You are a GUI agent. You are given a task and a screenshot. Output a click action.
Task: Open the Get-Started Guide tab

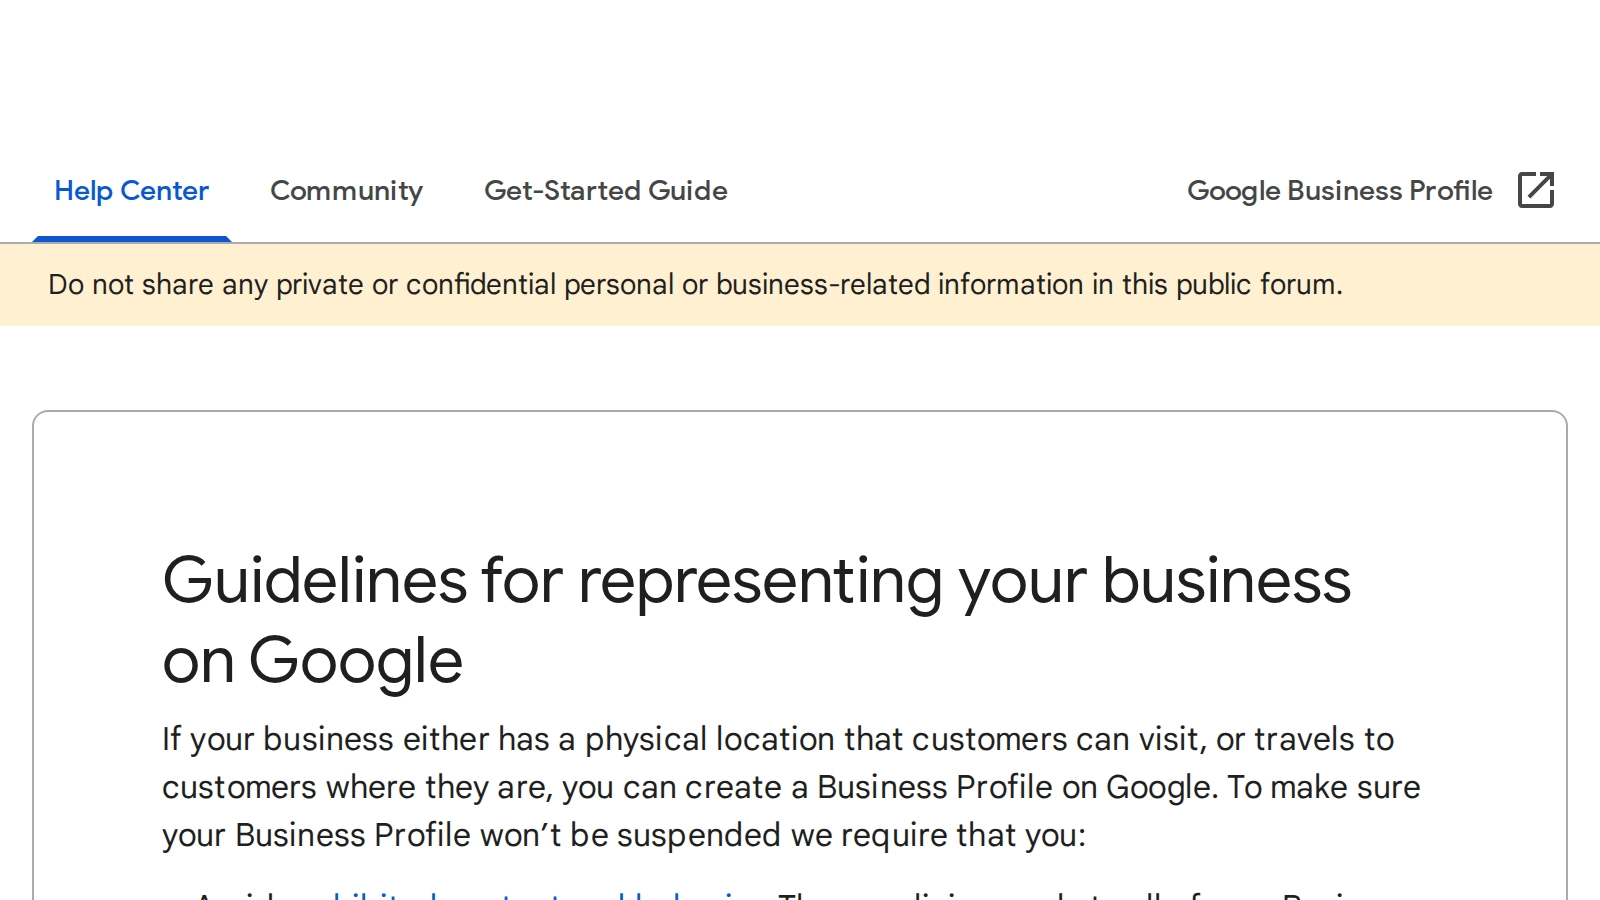point(605,191)
